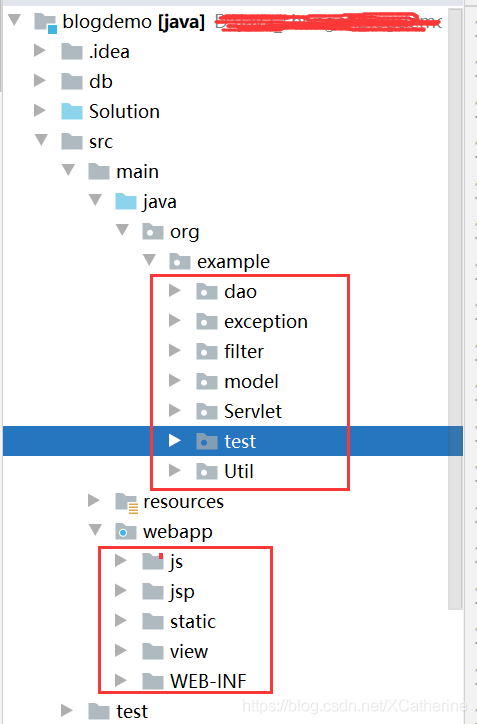Click the resources folder icon
Viewport: 477px width, 724px height.
coord(126,502)
